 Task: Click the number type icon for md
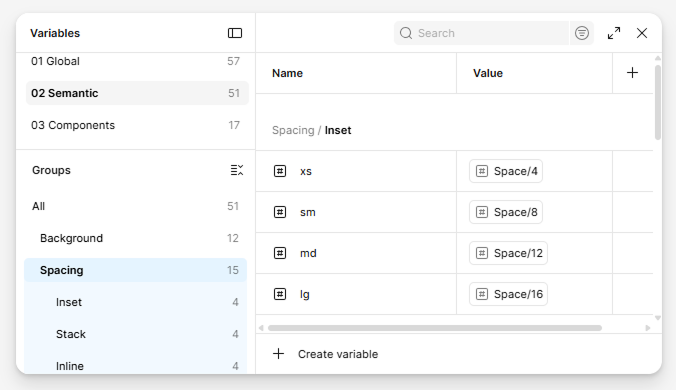click(280, 253)
